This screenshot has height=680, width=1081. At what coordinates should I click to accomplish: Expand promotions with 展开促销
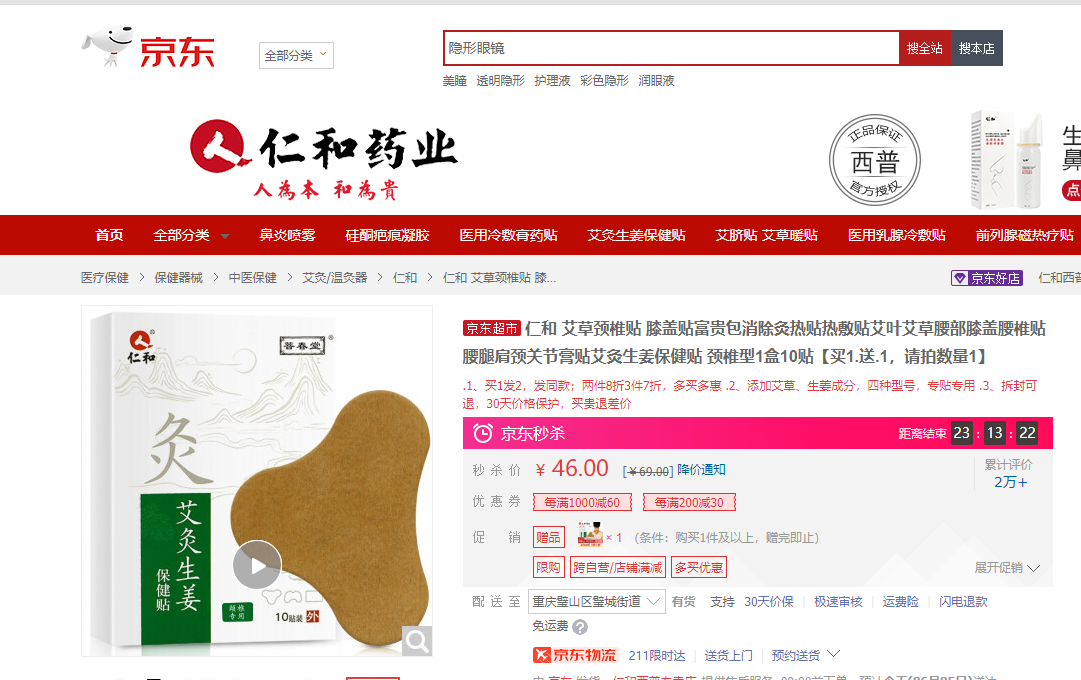pos(1007,568)
